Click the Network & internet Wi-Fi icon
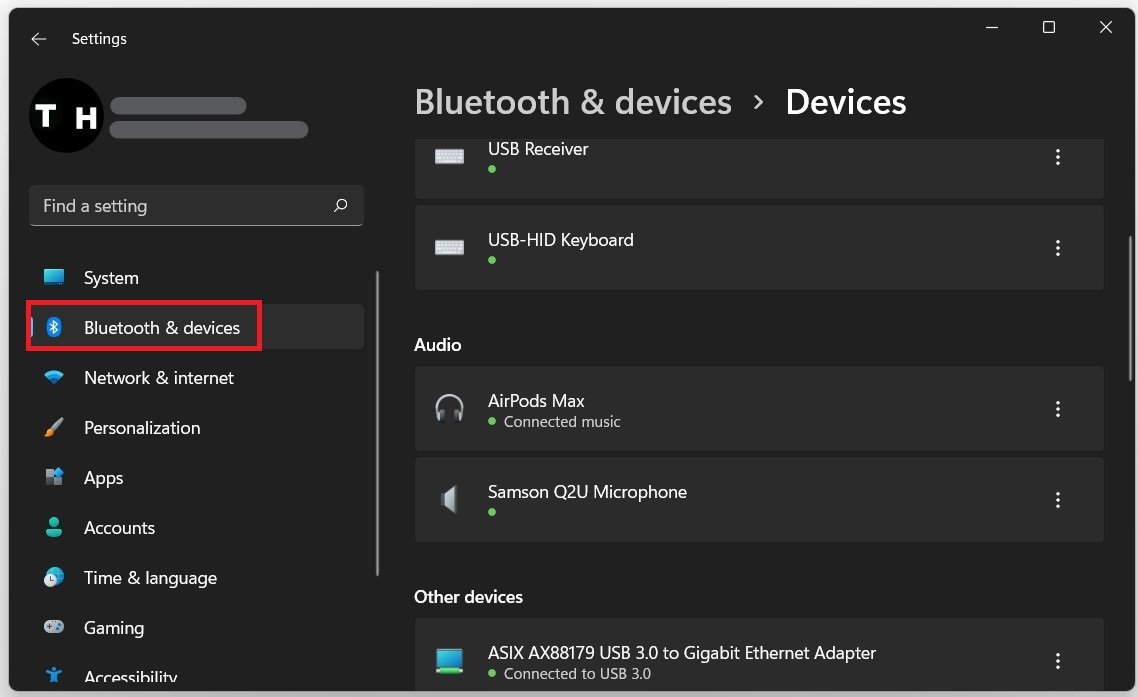 click(54, 378)
